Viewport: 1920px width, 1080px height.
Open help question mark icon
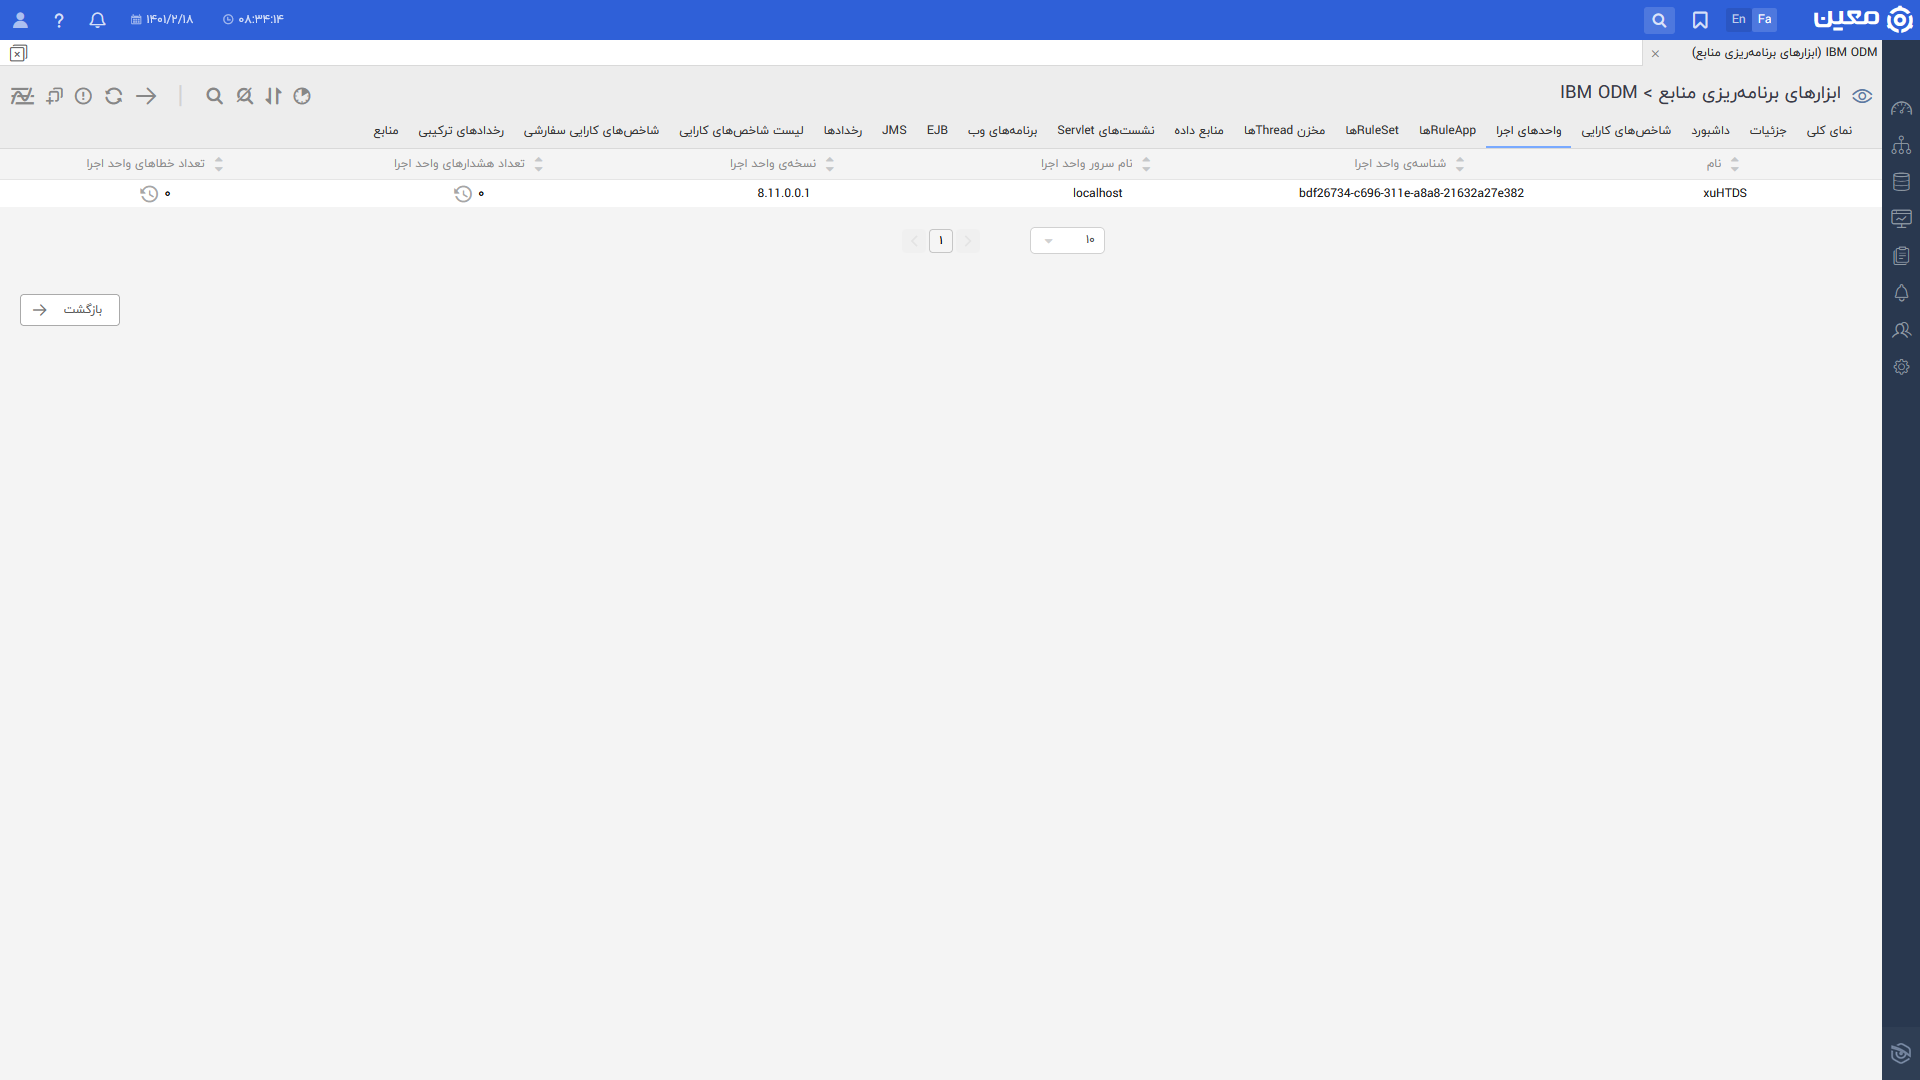pos(59,20)
